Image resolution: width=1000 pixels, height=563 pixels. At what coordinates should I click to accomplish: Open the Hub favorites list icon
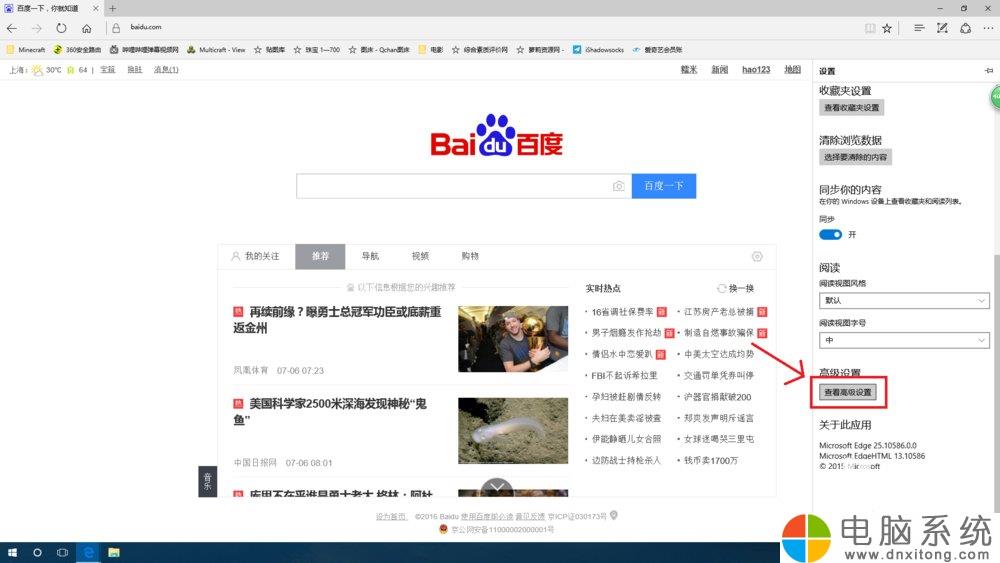(919, 28)
